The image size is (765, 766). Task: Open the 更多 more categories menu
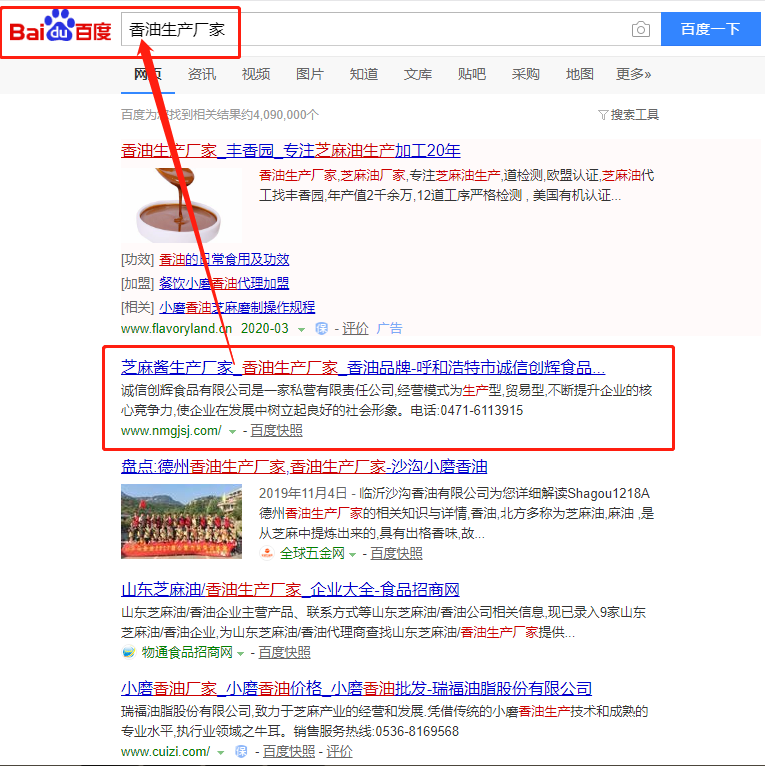(633, 74)
